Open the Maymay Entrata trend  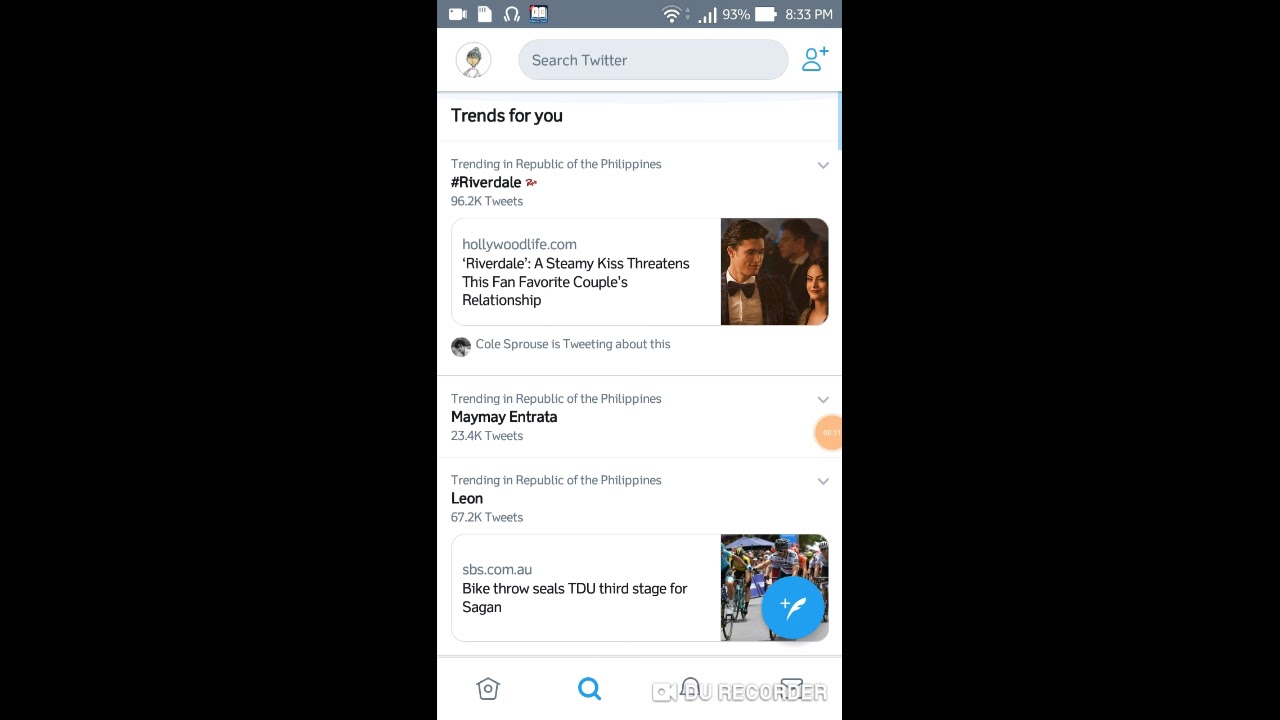tap(504, 417)
